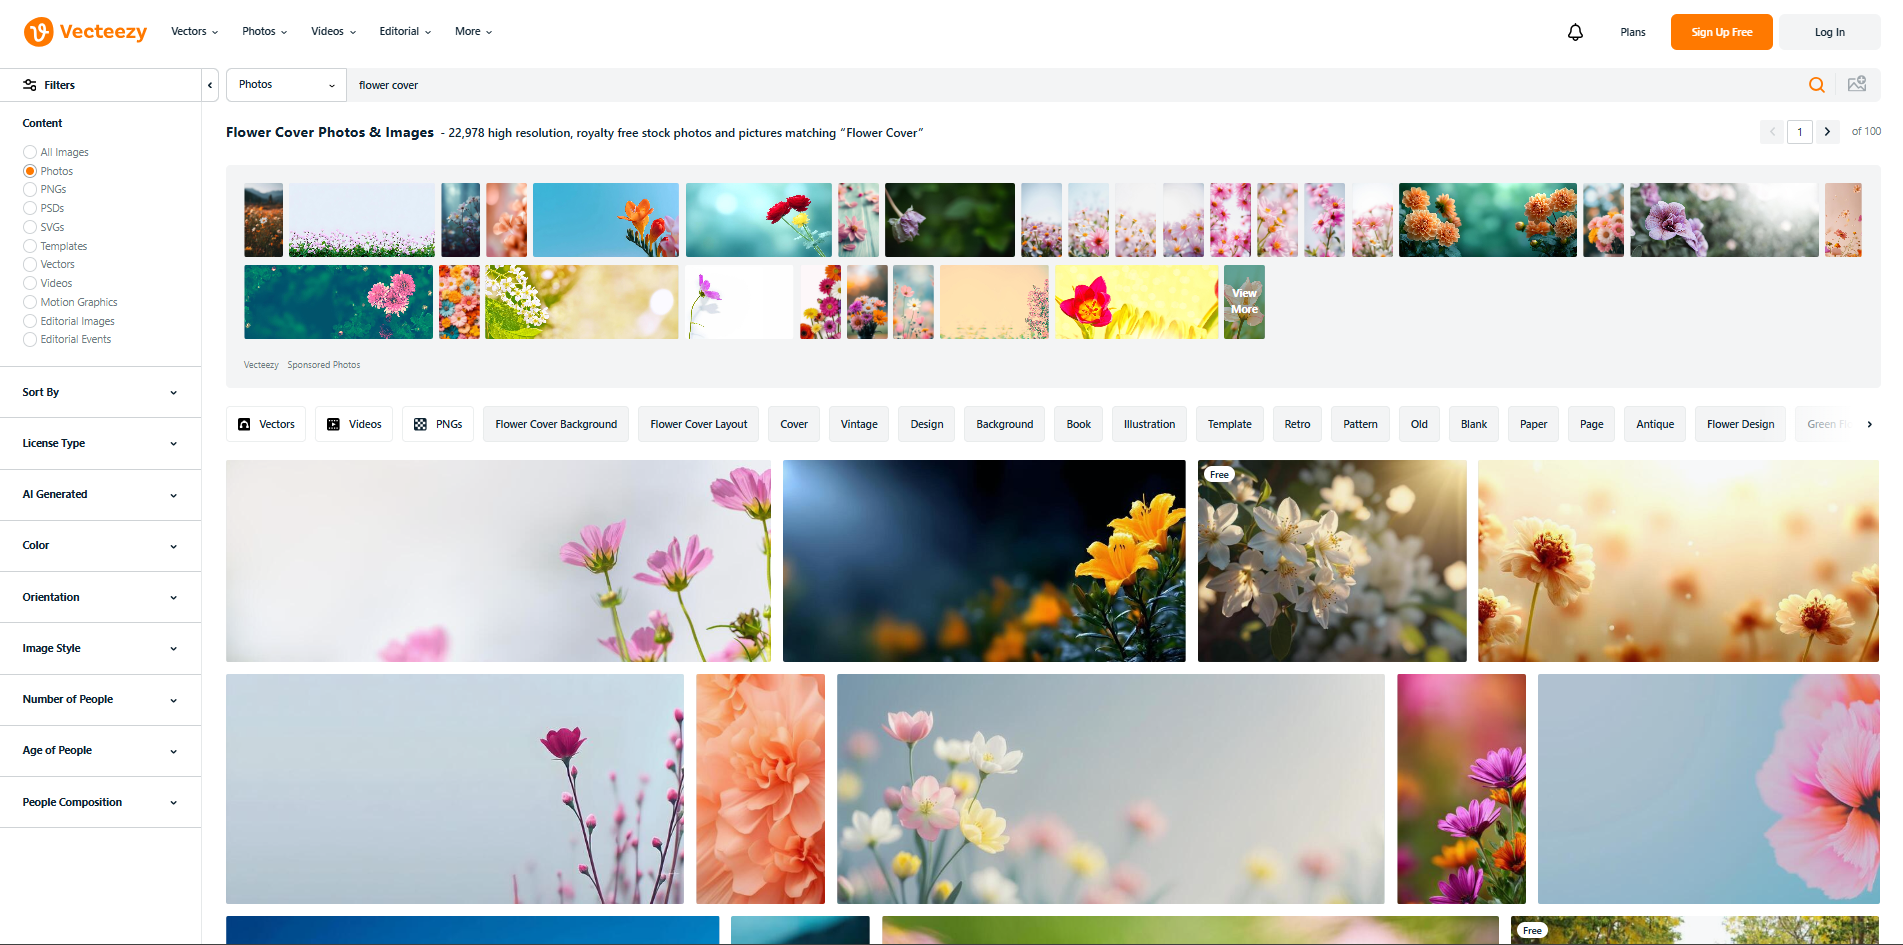
Task: Click the Illustration tag
Action: click(1149, 424)
